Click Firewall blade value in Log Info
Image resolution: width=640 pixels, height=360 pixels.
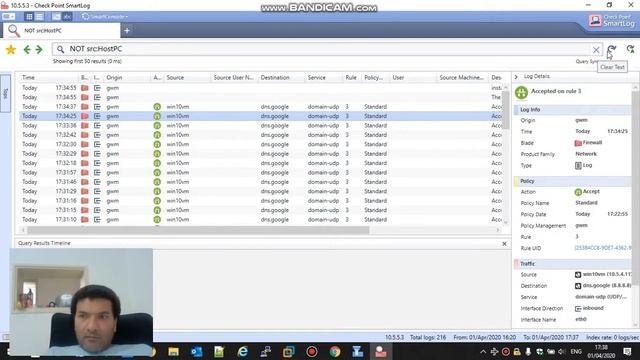[589, 142]
